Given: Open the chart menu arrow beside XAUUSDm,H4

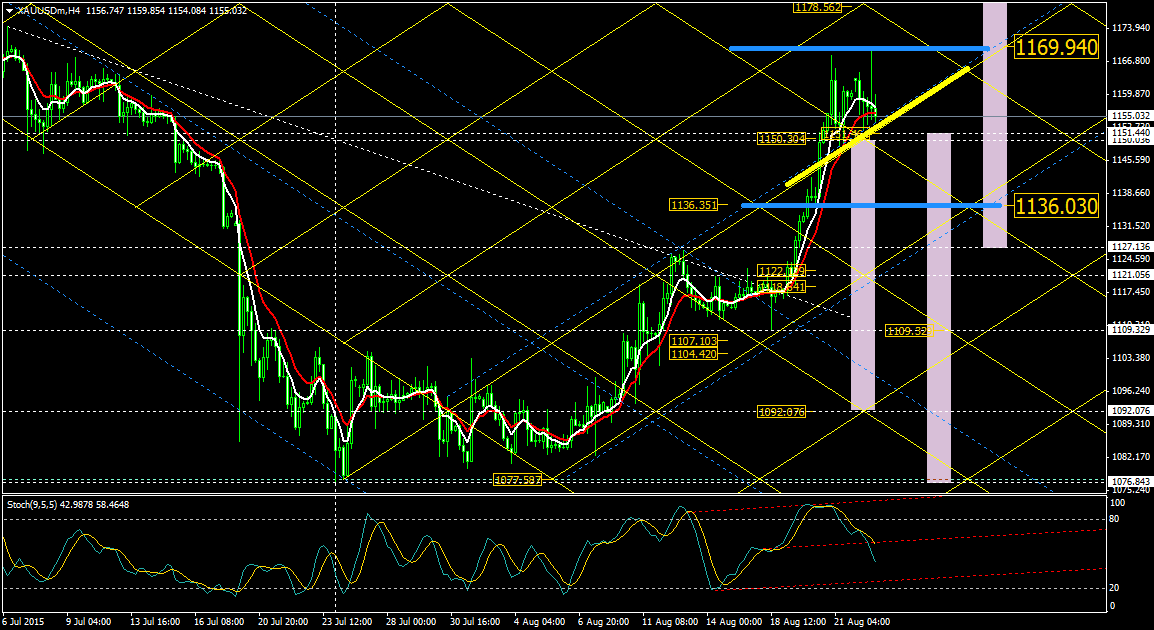Looking at the screenshot, I should coord(9,10).
